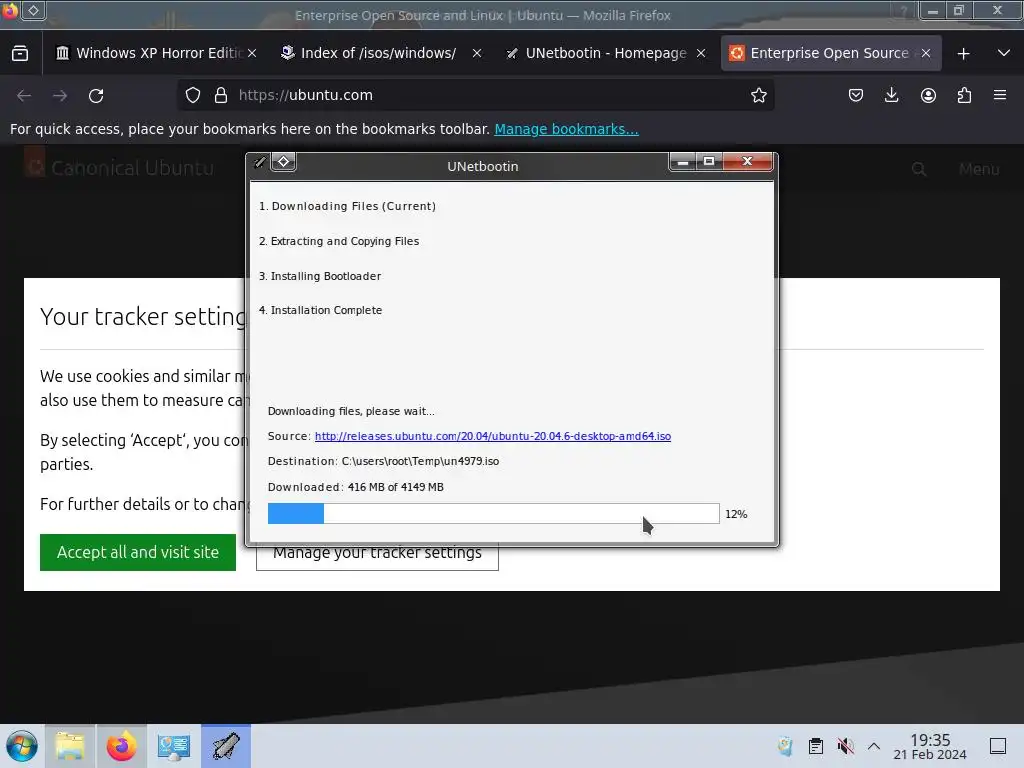
Task: Select '4. Installation Complete' step
Action: click(321, 310)
